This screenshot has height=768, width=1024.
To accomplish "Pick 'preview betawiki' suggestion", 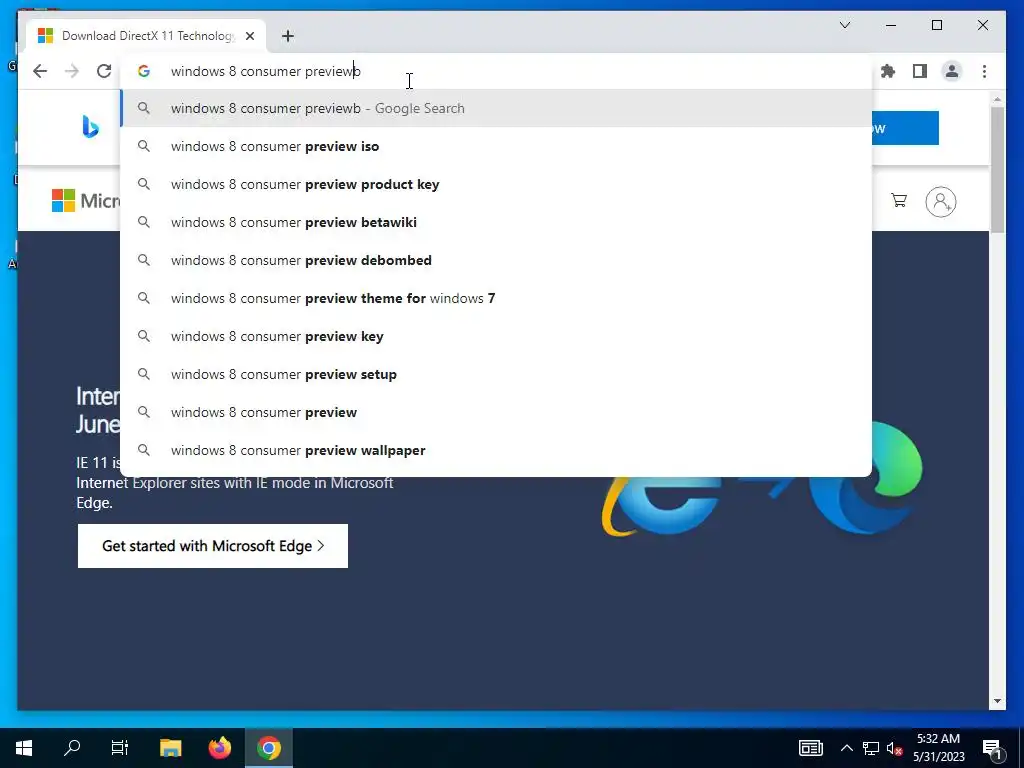I will 496,222.
